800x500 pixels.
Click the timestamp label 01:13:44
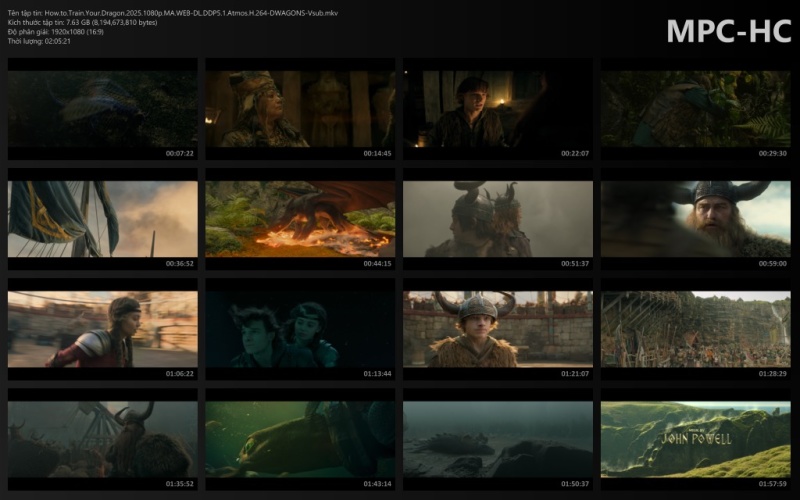[x=377, y=374]
